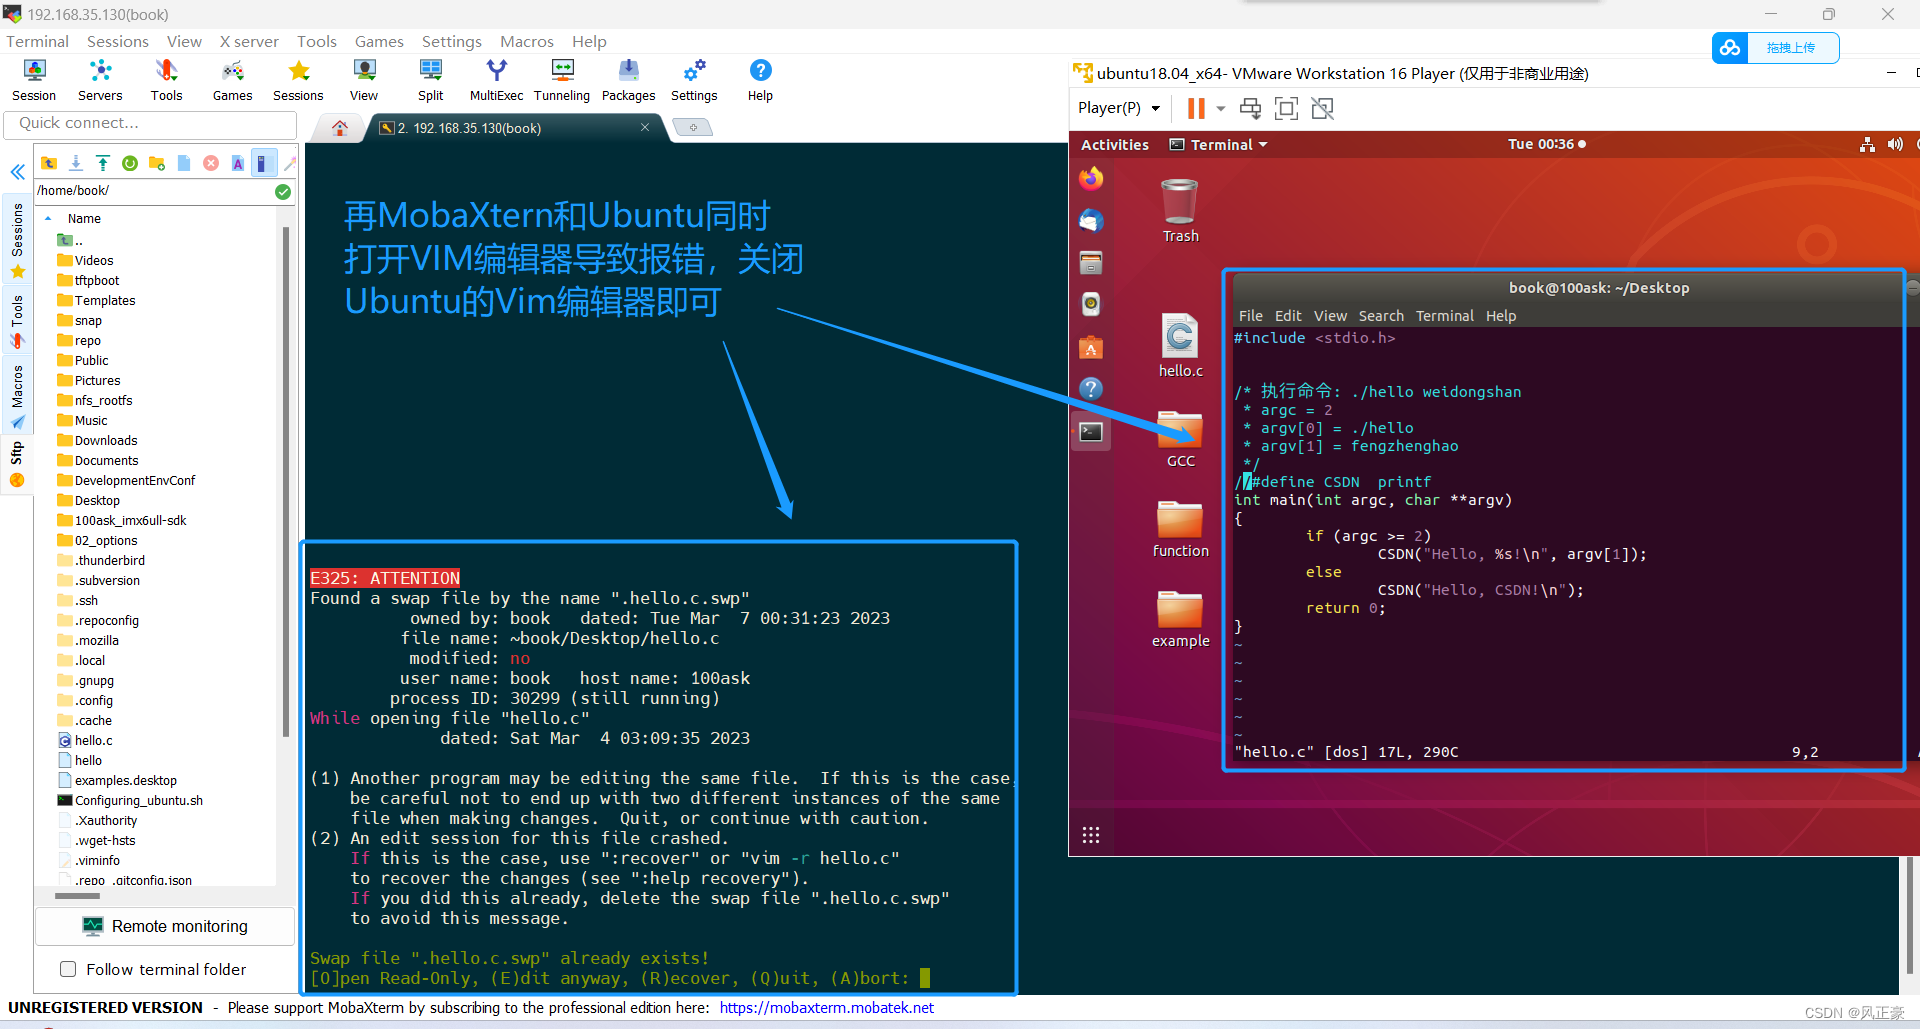Select hello.c in SFTP file list
This screenshot has width=1920, height=1029.
click(x=93, y=741)
